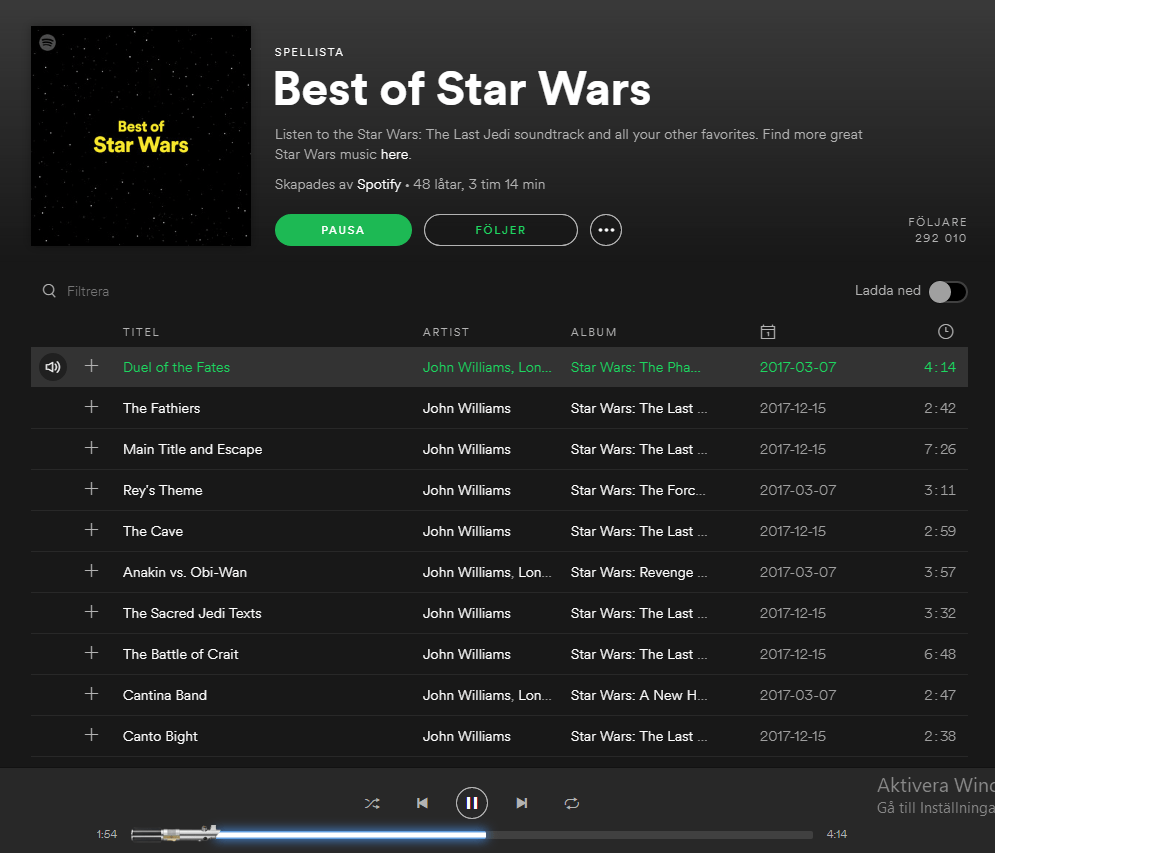
Task: Sort tracks by the Artist column
Action: (446, 332)
